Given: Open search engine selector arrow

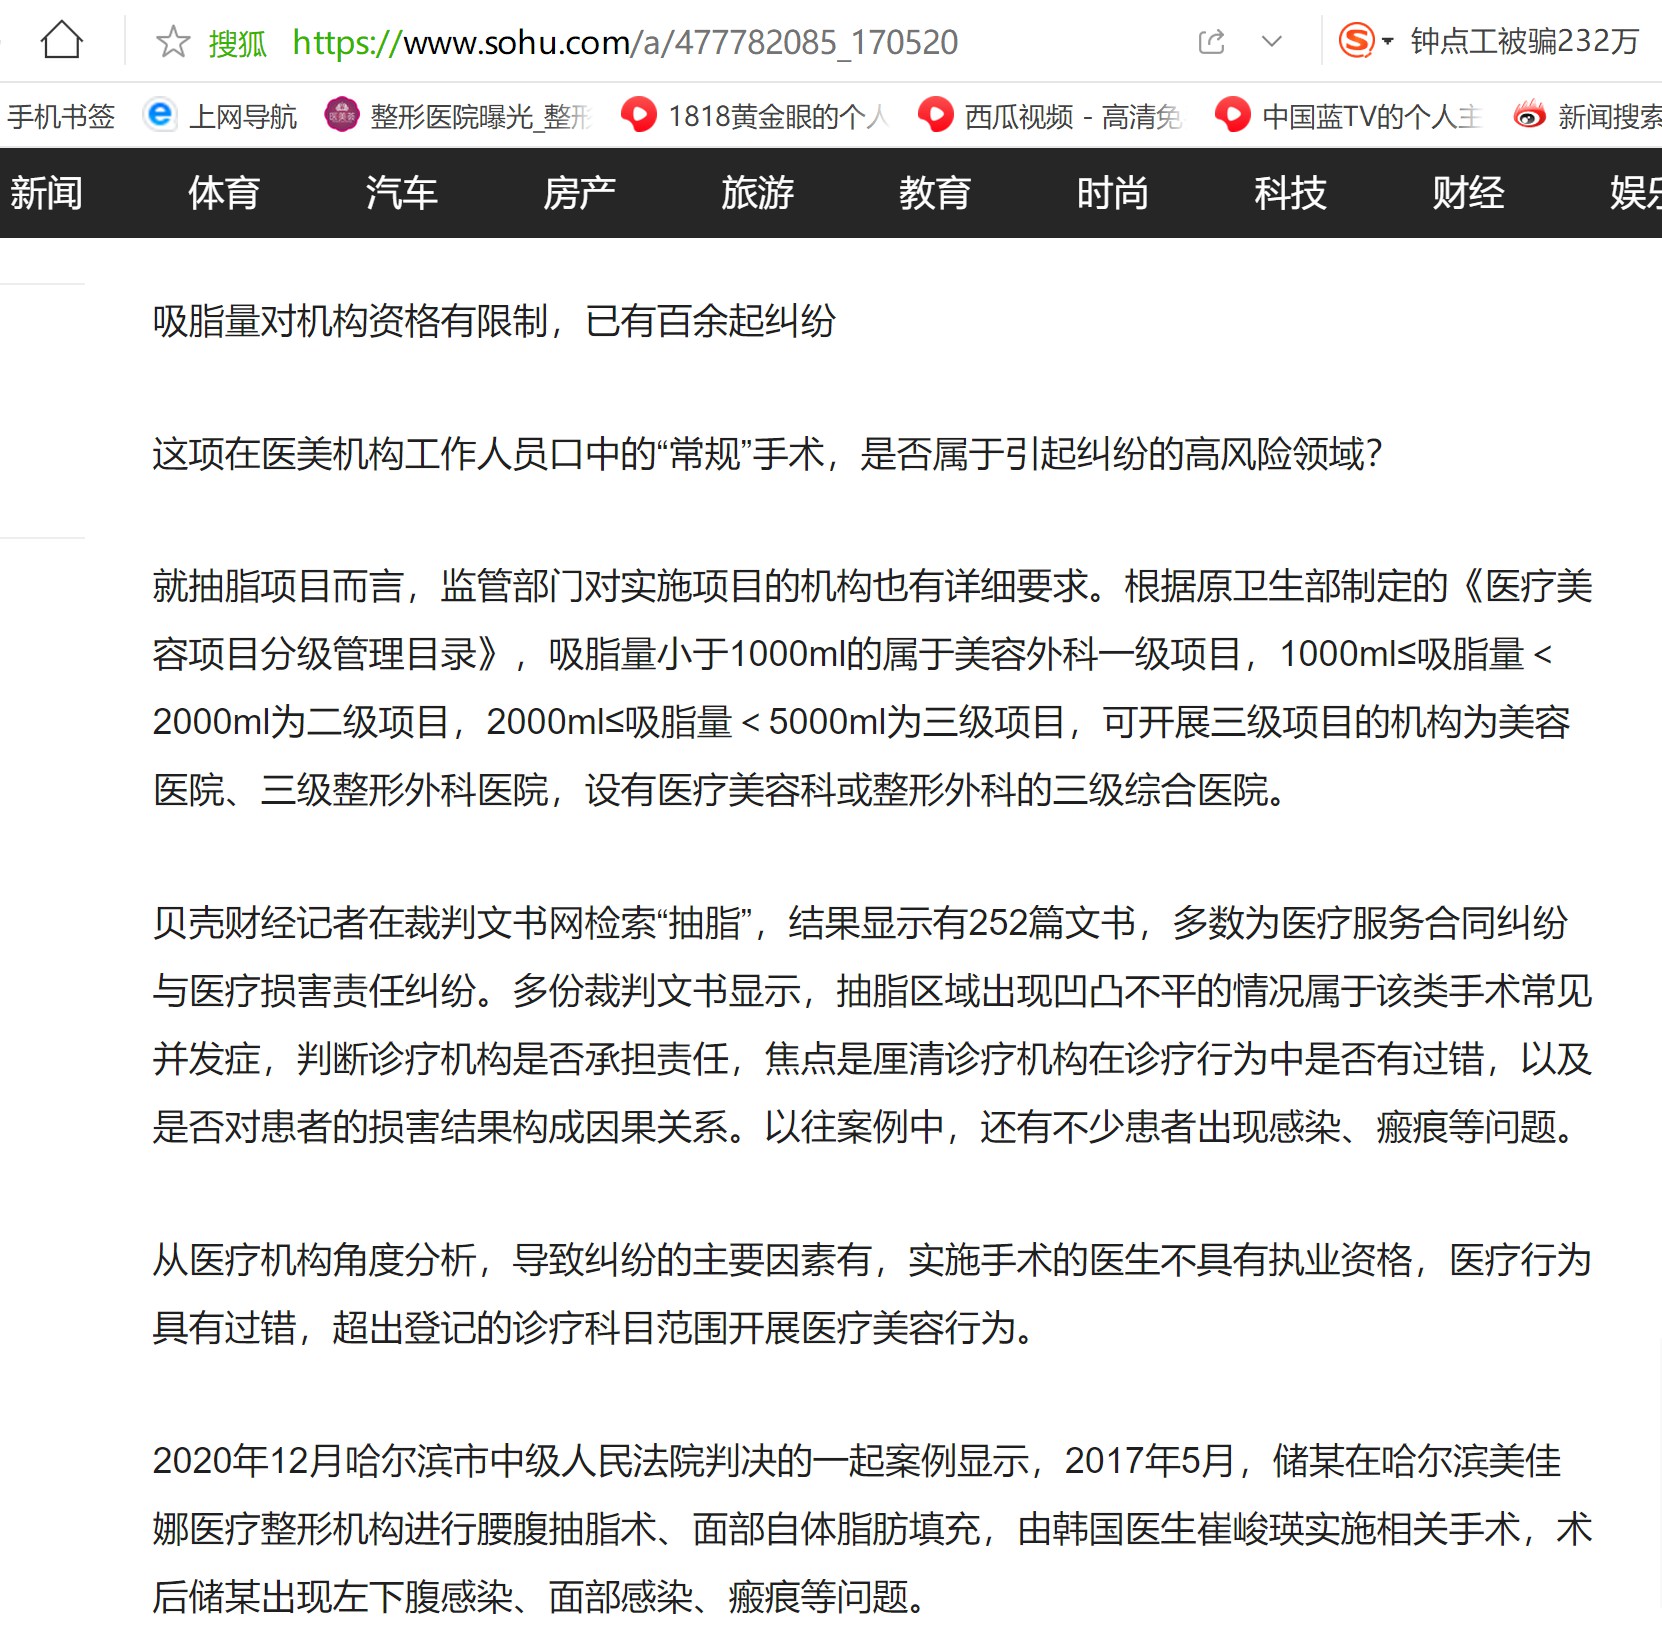Looking at the screenshot, I should coord(1387,42).
